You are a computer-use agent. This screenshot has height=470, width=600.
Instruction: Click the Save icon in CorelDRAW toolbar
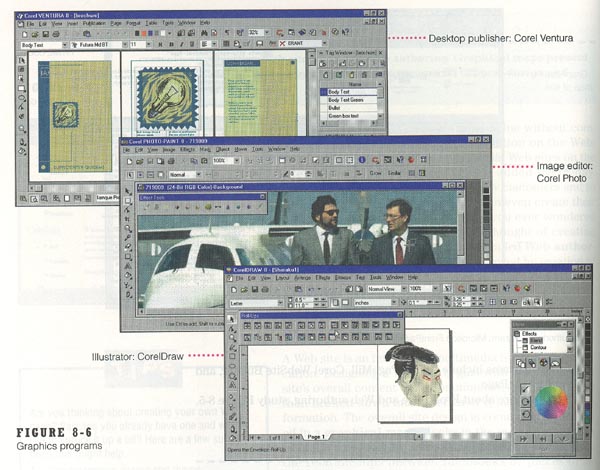(254, 290)
